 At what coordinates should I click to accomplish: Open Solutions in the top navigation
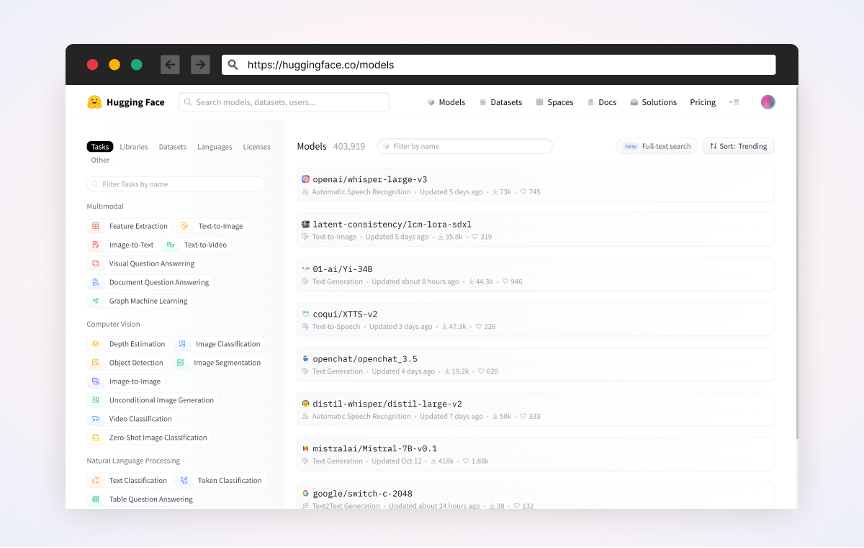653,102
